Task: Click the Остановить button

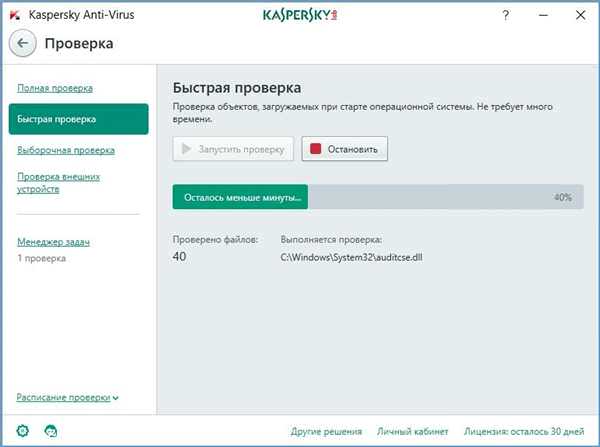Action: (x=344, y=148)
